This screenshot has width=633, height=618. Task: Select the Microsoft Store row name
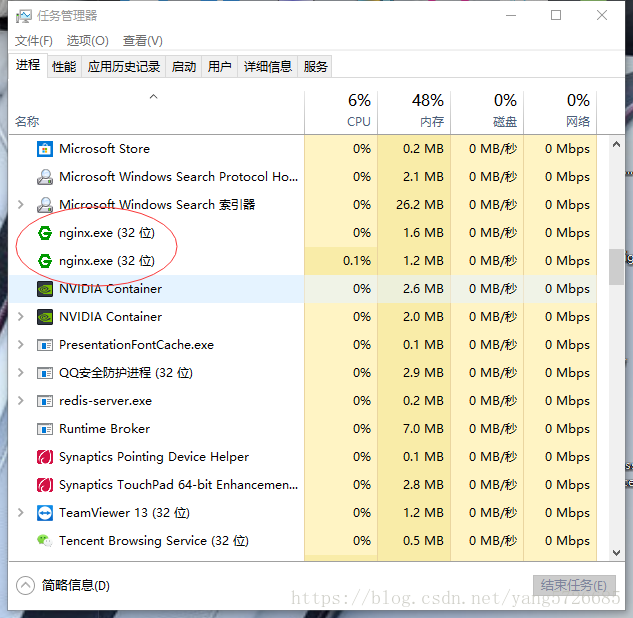[105, 149]
